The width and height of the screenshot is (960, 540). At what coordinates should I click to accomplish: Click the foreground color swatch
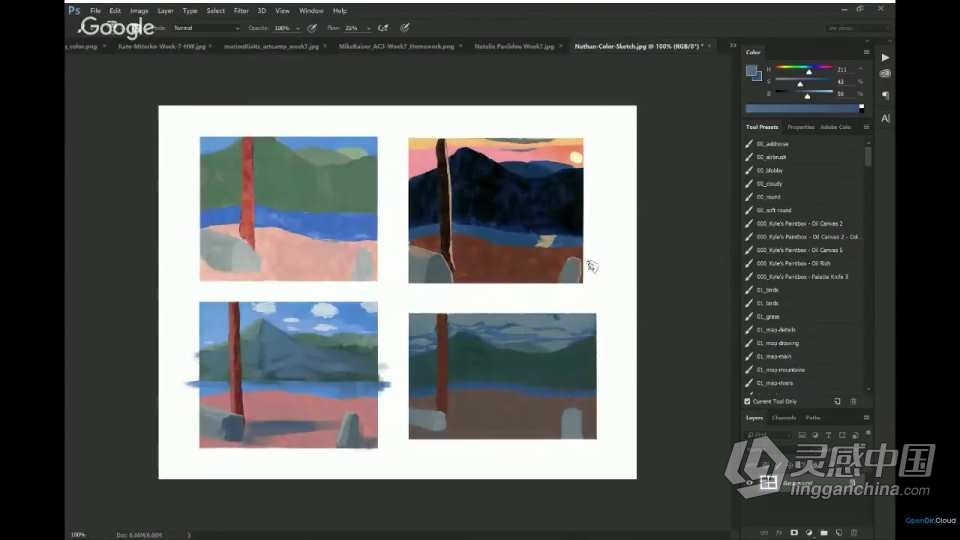tap(751, 71)
